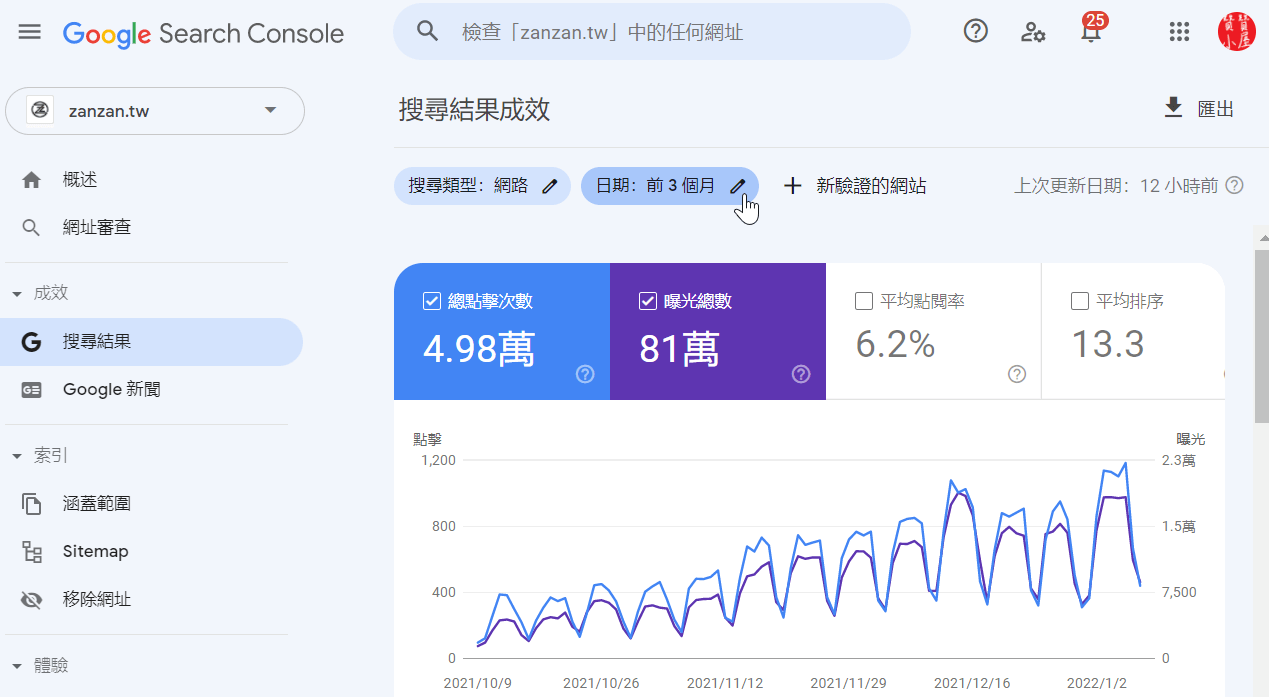Click help icon on 曝光總數 card

click(801, 374)
